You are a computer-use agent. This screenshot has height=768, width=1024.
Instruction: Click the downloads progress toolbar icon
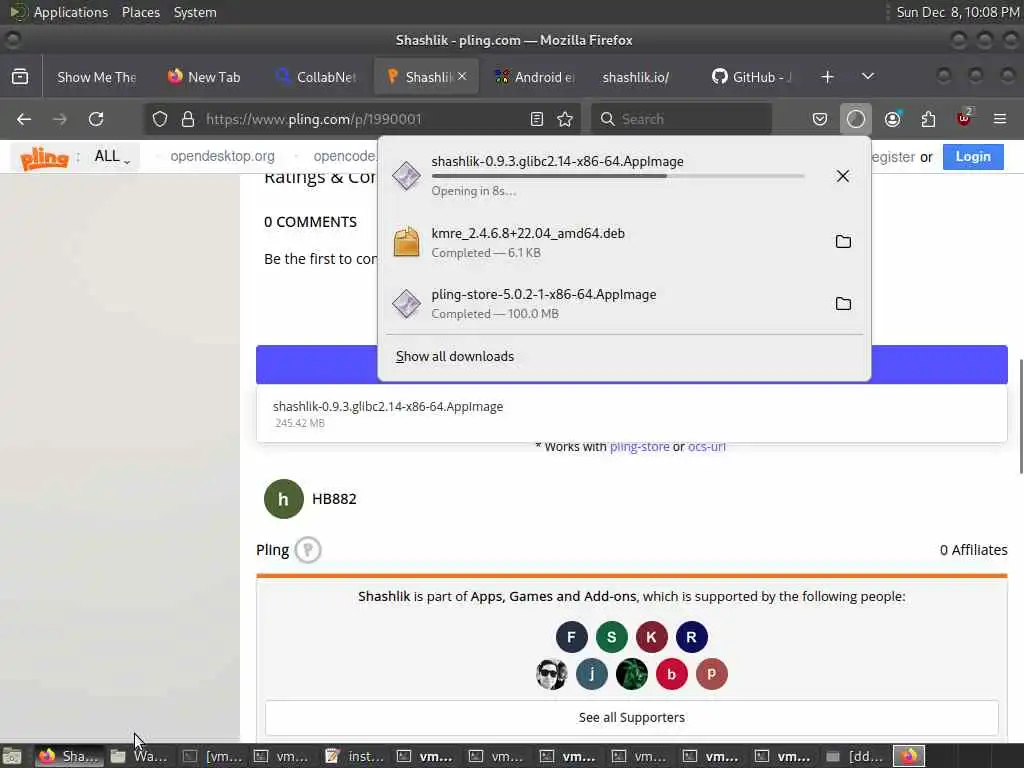point(856,119)
